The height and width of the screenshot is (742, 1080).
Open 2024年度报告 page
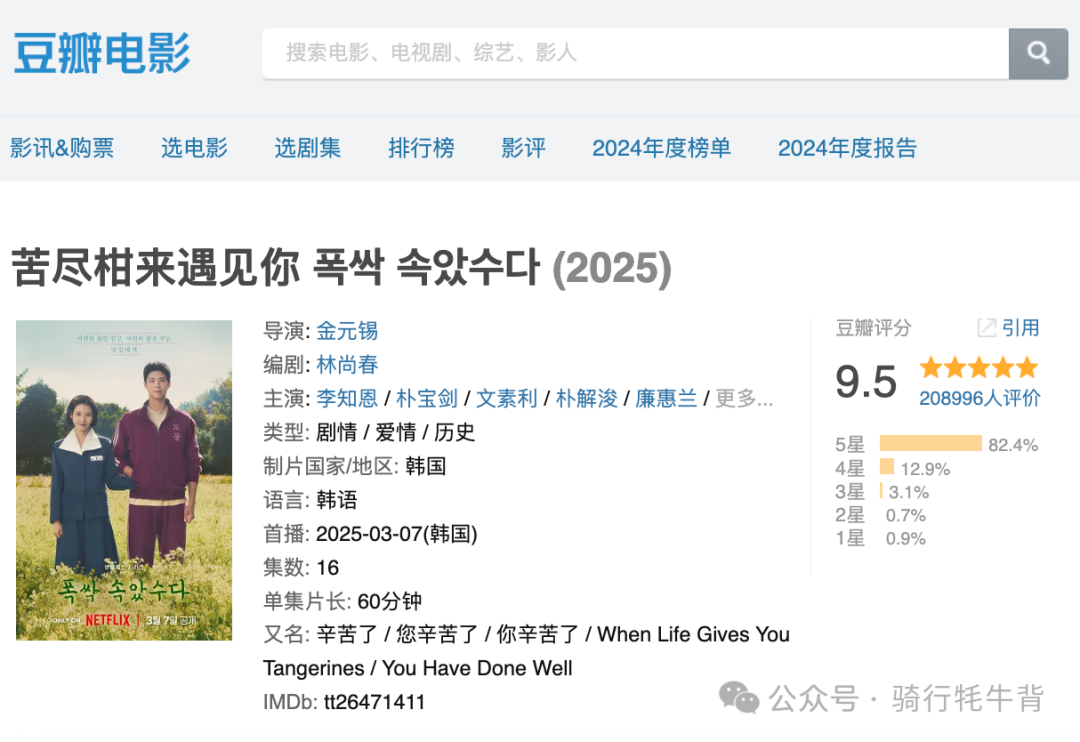tap(847, 148)
